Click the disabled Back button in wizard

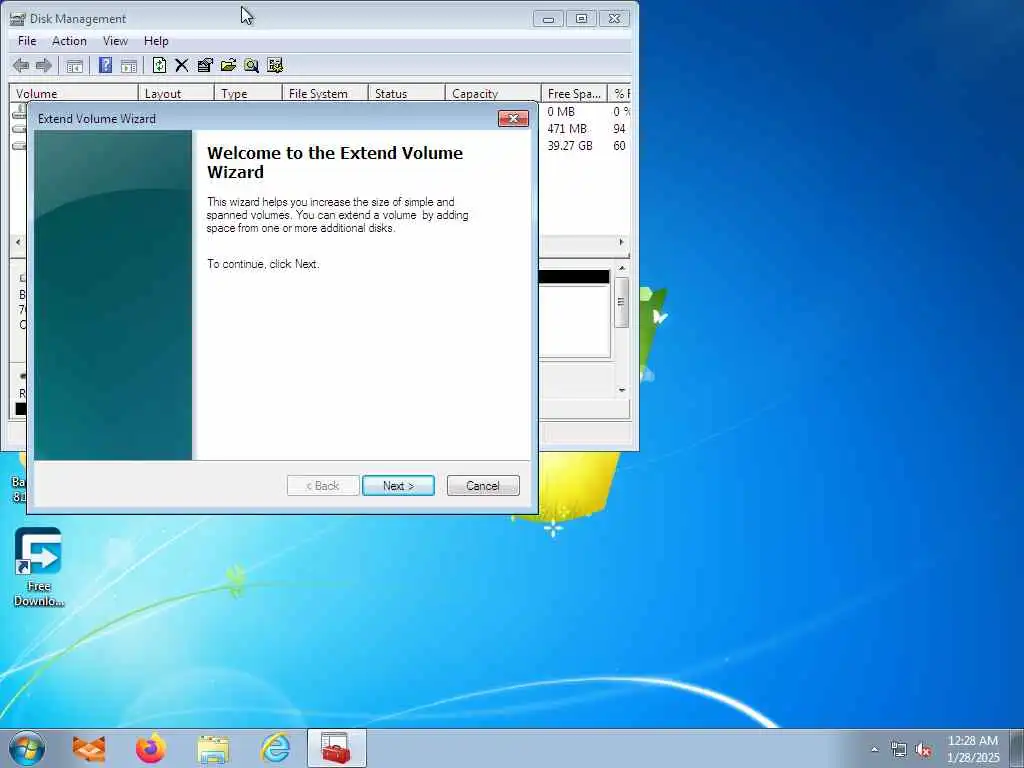click(323, 486)
